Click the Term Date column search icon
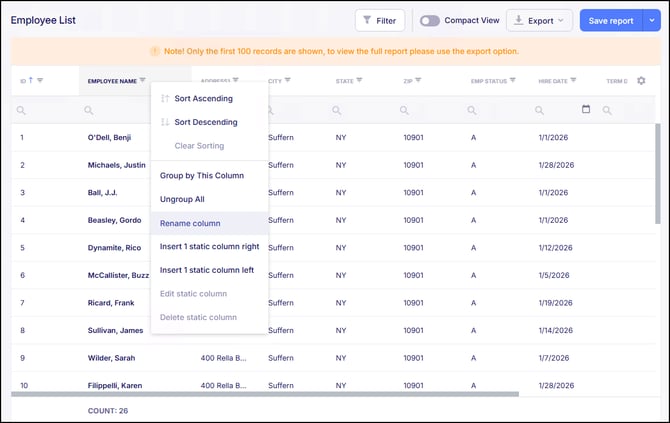Image resolution: width=670 pixels, height=423 pixels. [607, 110]
